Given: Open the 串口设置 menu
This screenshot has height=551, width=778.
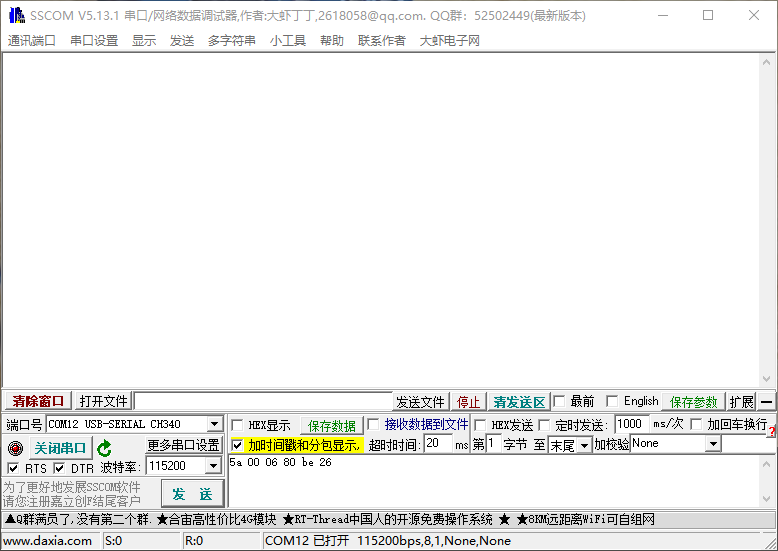Looking at the screenshot, I should [x=94, y=41].
